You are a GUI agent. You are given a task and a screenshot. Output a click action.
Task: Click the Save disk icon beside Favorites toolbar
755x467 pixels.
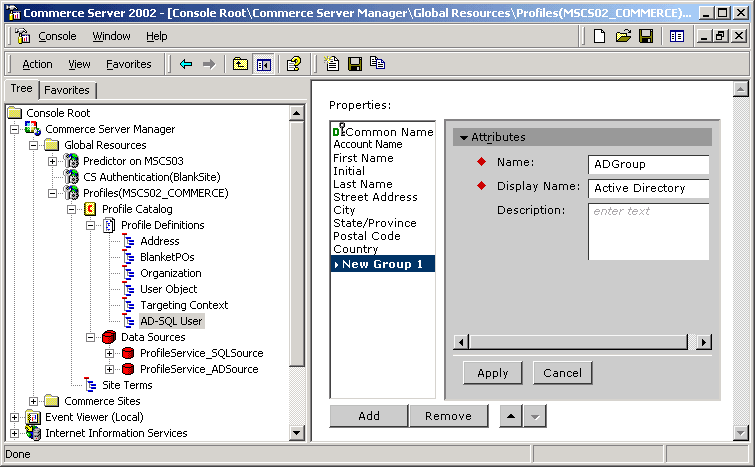355,64
